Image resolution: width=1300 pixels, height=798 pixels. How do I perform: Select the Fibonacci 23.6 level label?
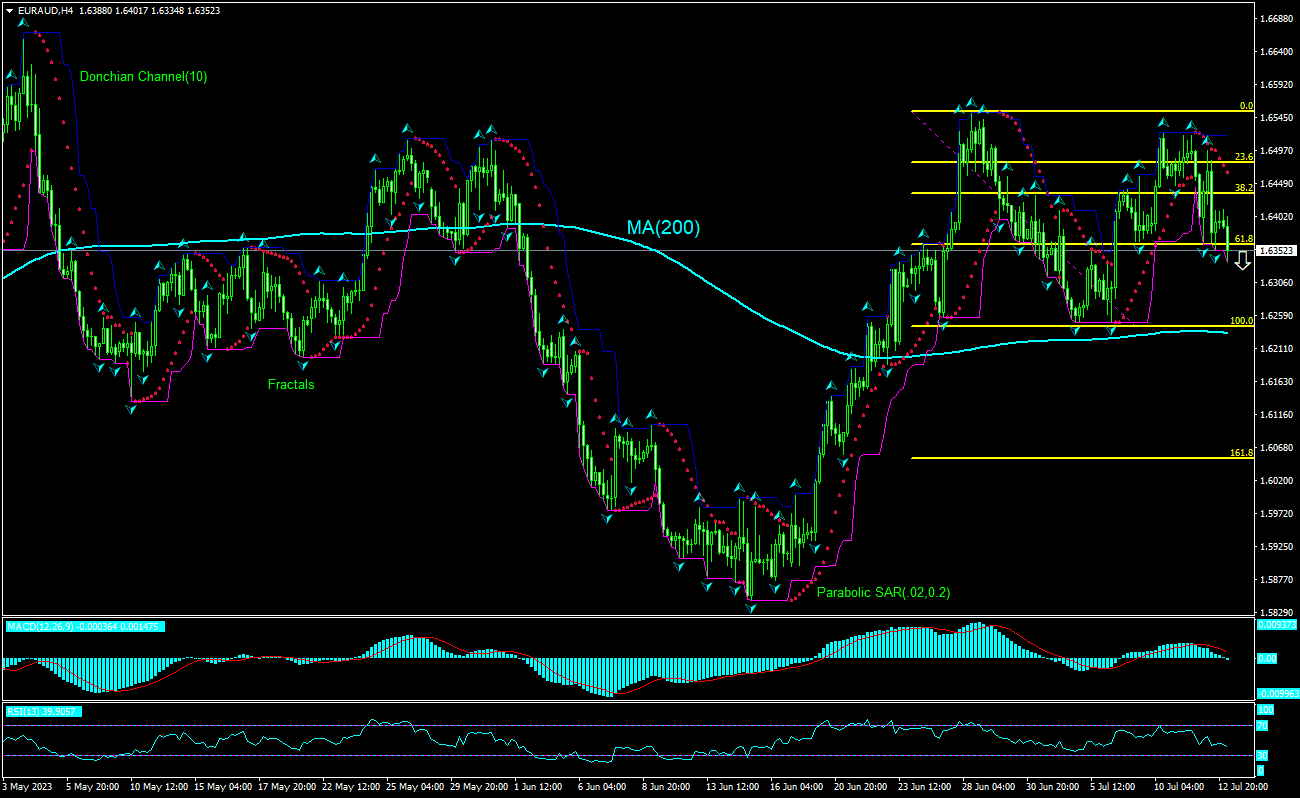[1243, 156]
